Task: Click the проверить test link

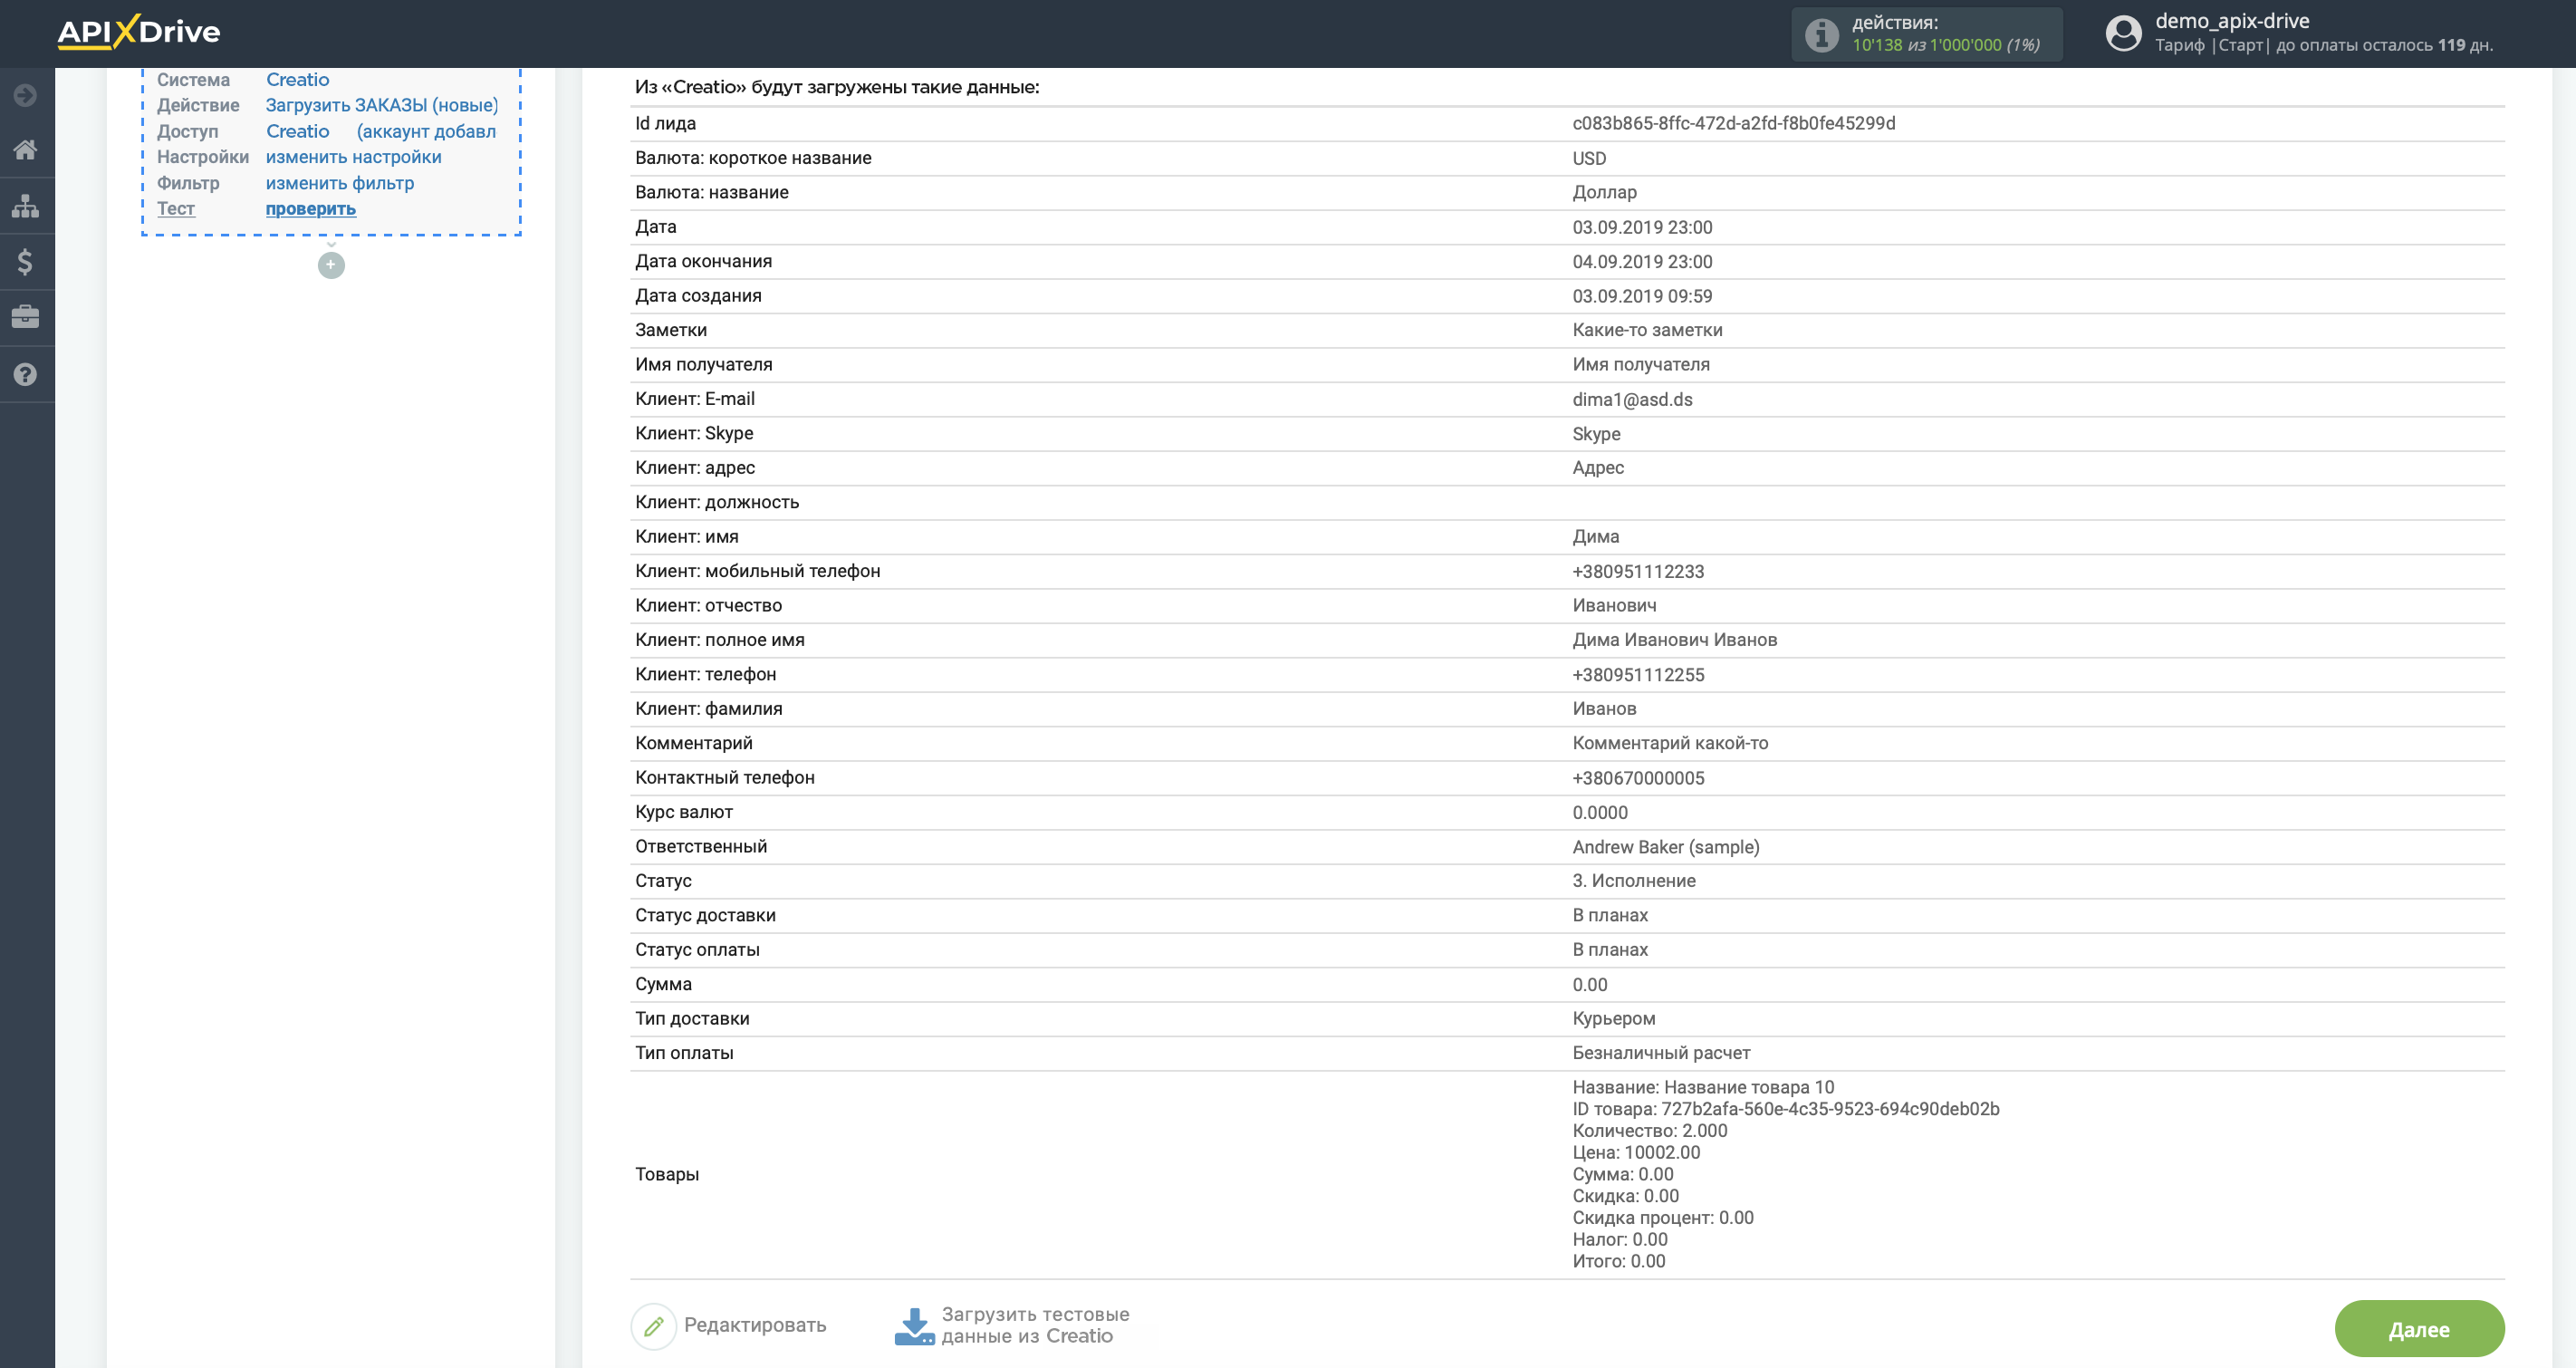Action: tap(311, 208)
